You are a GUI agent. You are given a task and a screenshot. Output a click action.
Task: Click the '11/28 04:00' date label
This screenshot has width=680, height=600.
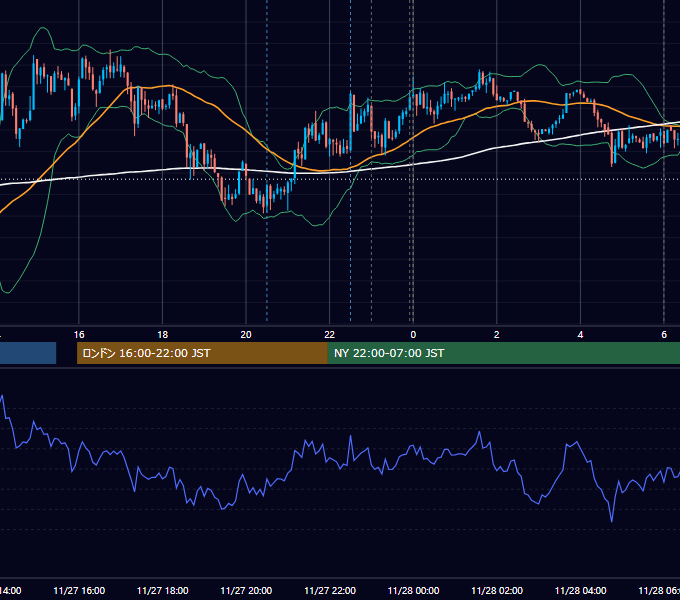coord(581,590)
